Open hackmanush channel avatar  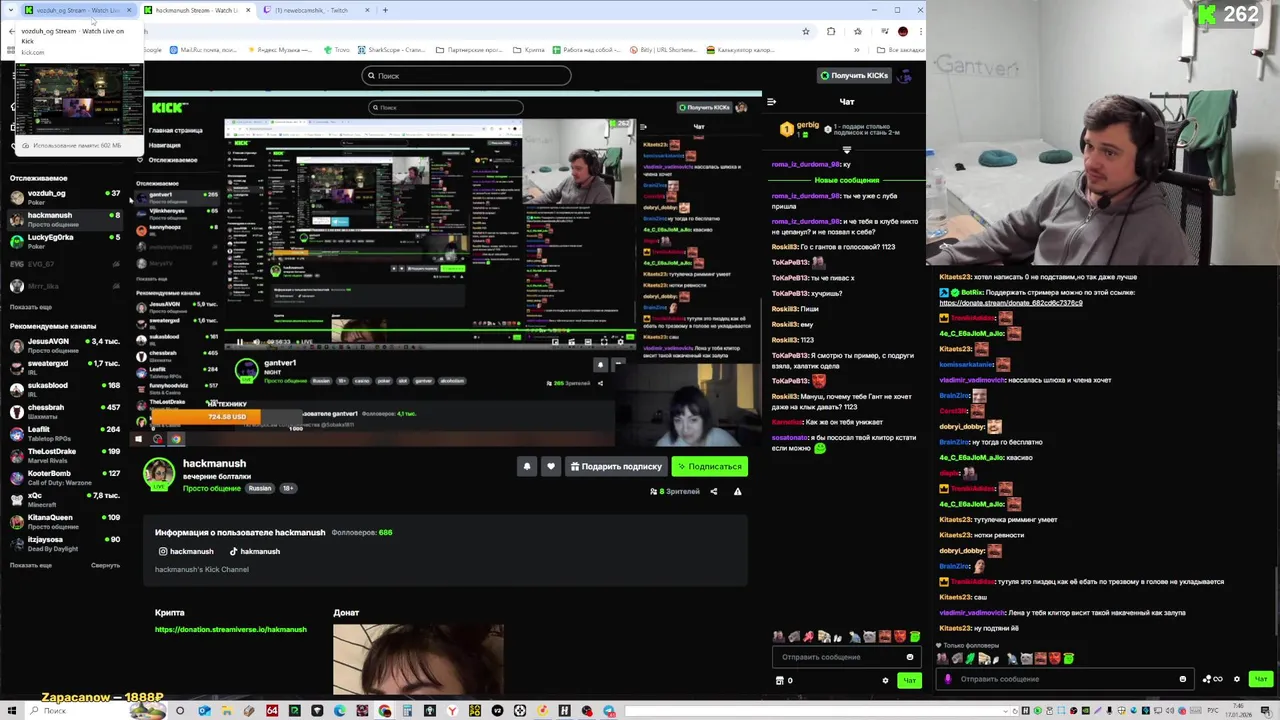point(159,474)
